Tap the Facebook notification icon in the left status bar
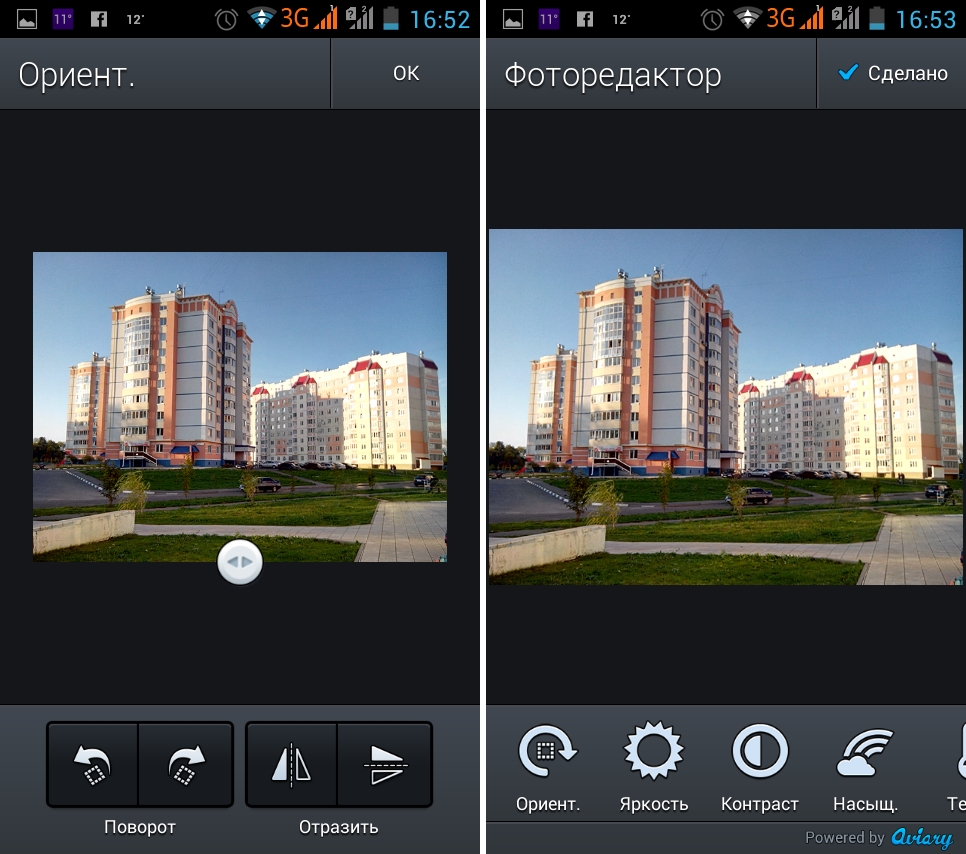This screenshot has height=854, width=966. tap(99, 19)
